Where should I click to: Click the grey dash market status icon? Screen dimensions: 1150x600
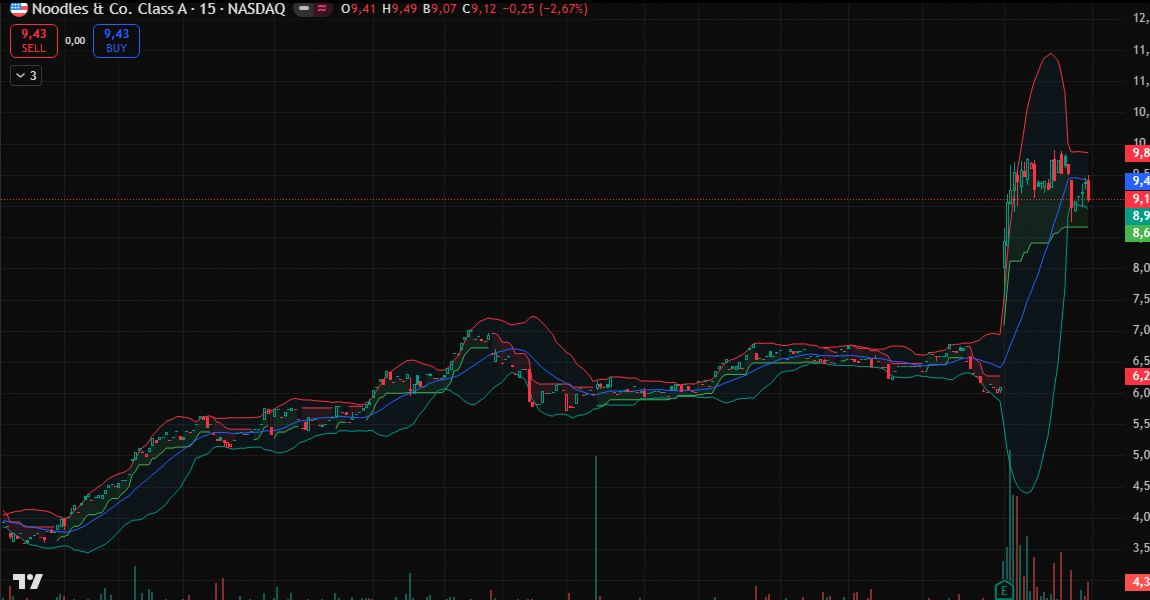pyautogui.click(x=304, y=9)
